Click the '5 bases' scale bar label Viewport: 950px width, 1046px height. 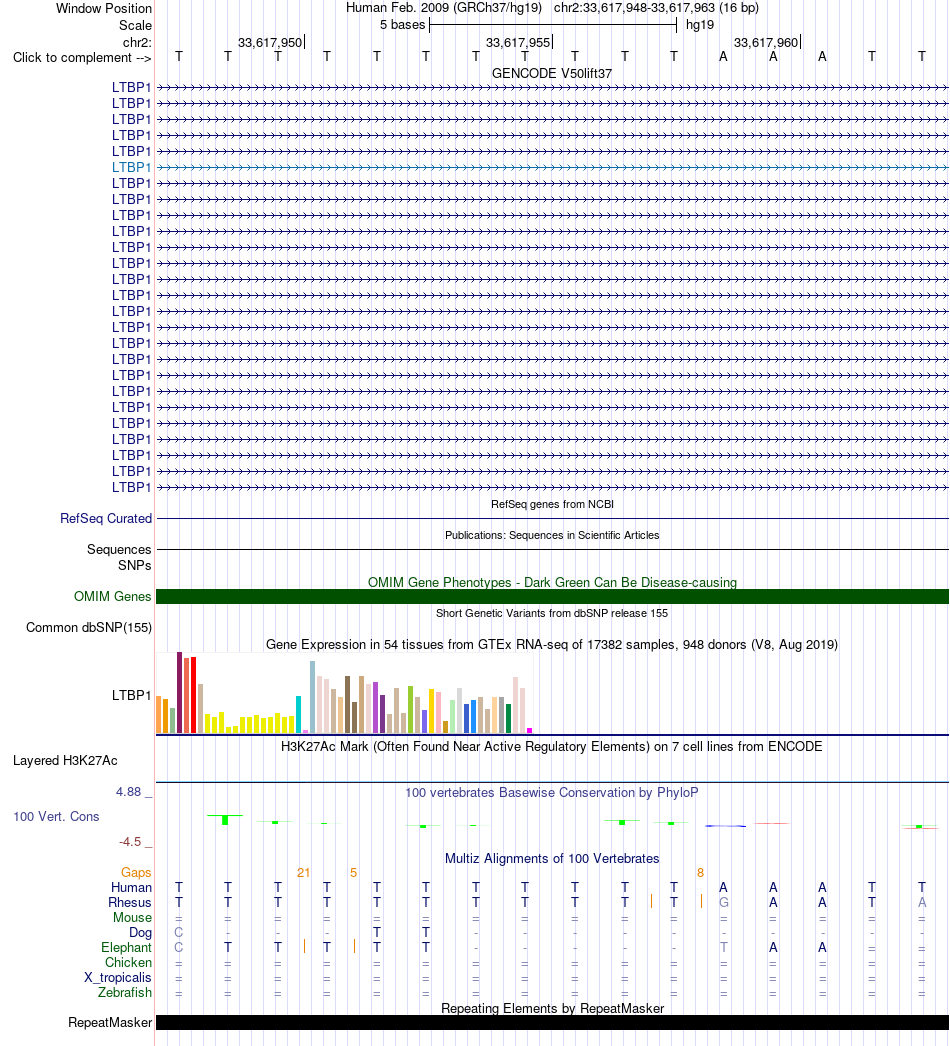click(402, 25)
